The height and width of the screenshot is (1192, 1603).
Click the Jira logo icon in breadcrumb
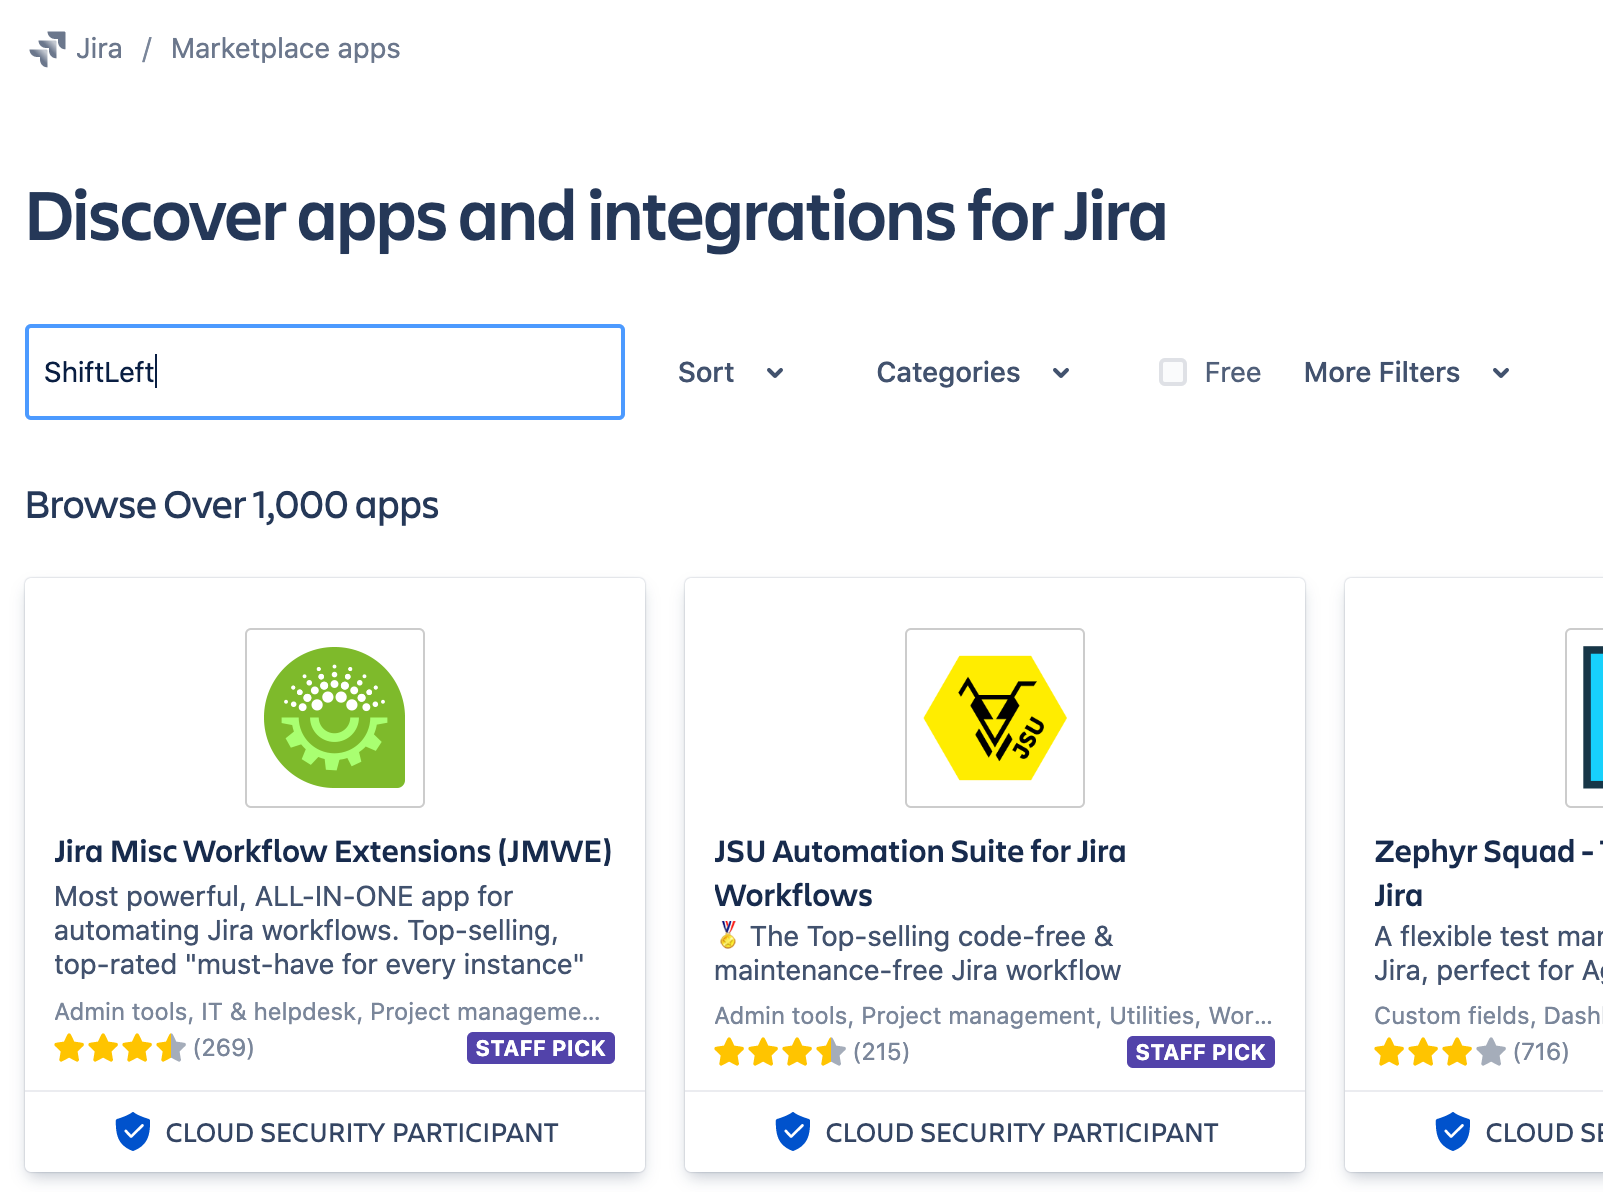(47, 49)
